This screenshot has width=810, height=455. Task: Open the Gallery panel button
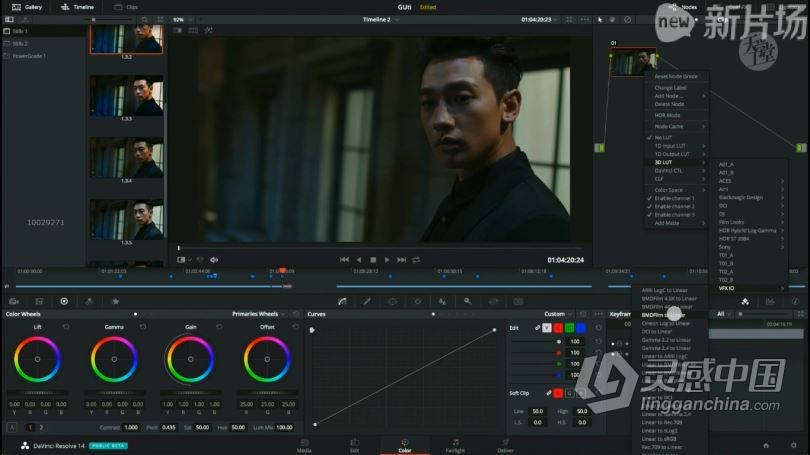pyautogui.click(x=27, y=7)
